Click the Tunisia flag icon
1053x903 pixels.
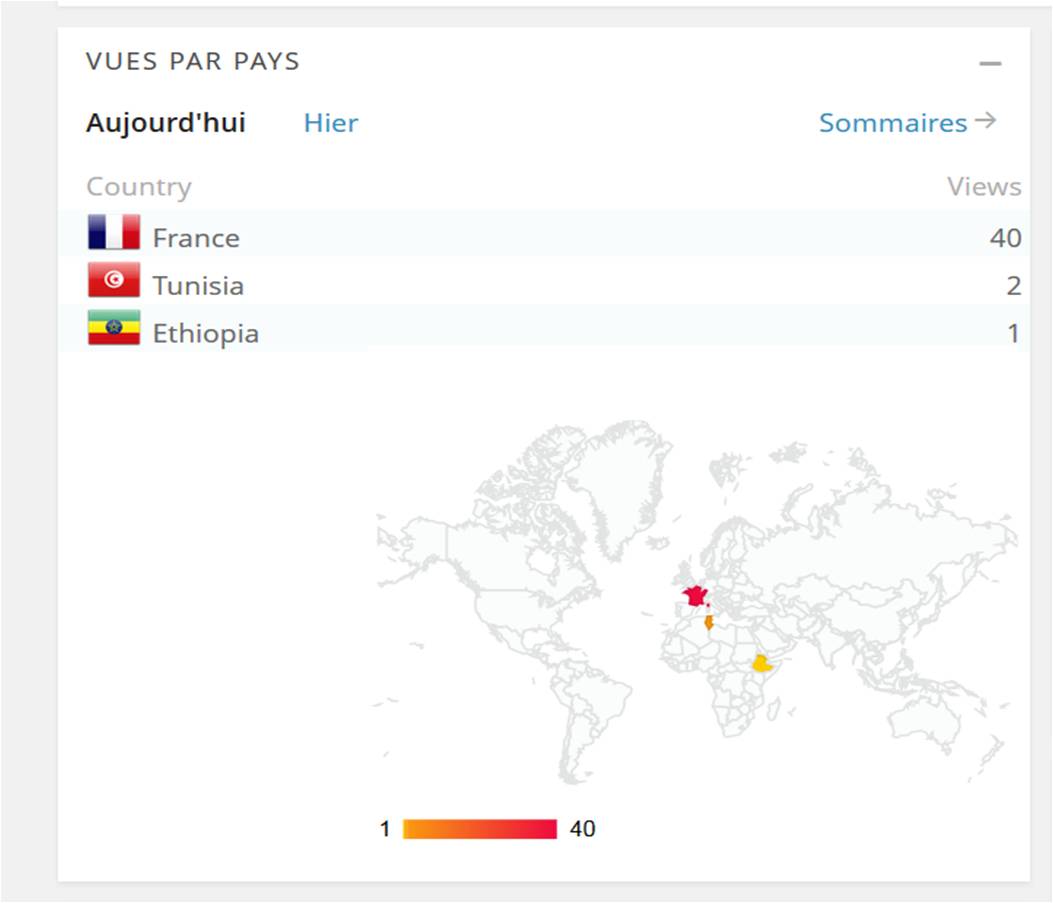click(x=113, y=281)
